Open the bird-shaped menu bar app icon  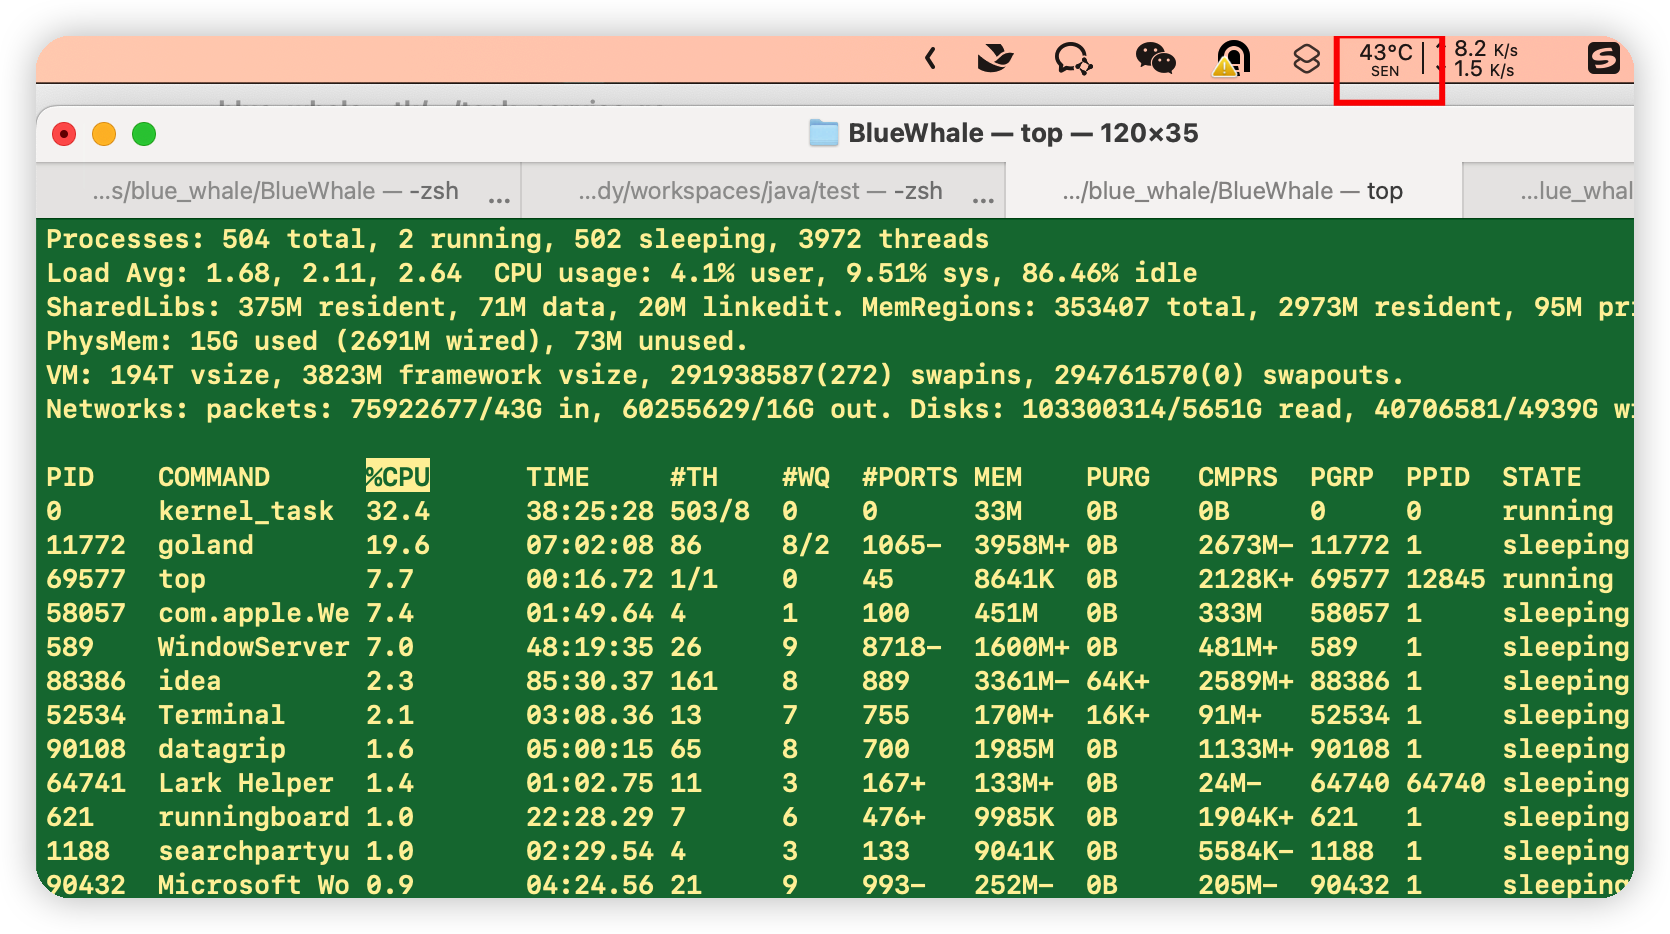pyautogui.click(x=995, y=59)
